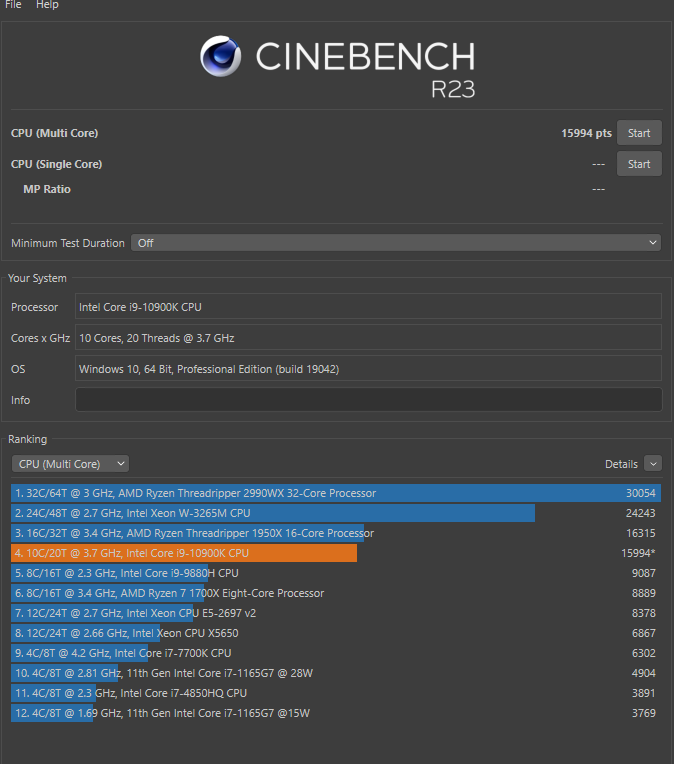This screenshot has width=674, height=764.
Task: Select the i7-7700K ranking row
Action: click(336, 653)
